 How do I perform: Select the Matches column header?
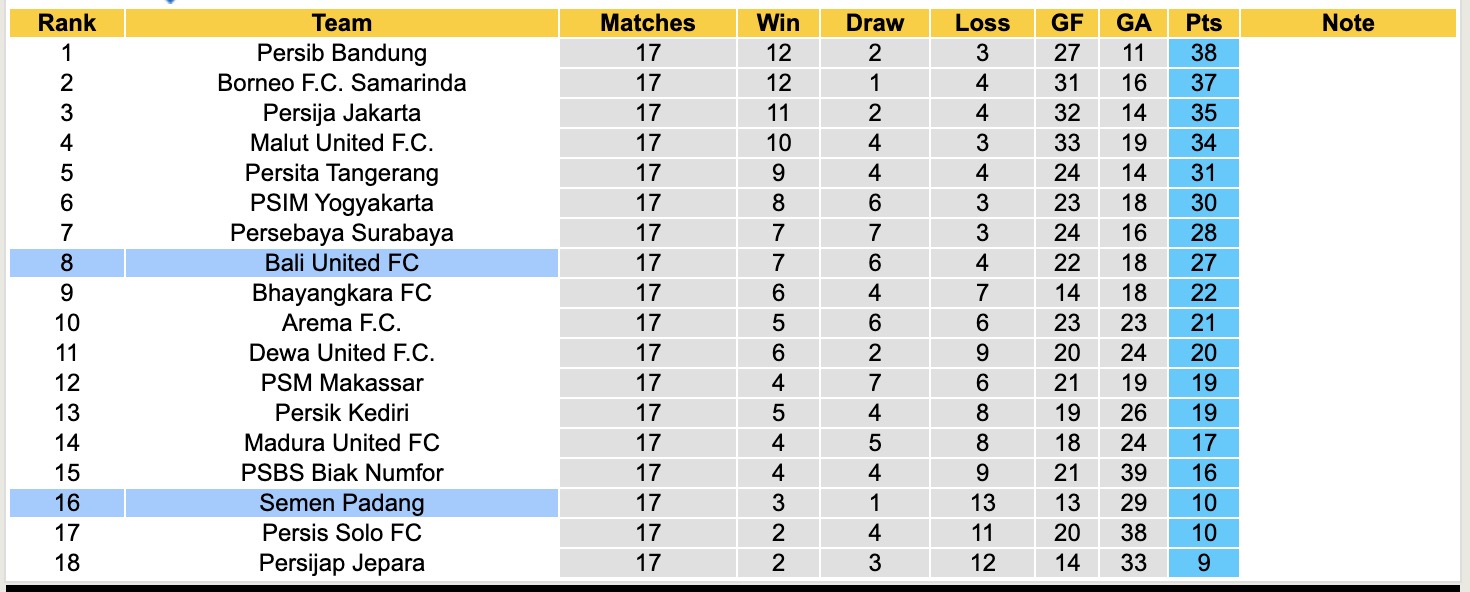point(647,23)
